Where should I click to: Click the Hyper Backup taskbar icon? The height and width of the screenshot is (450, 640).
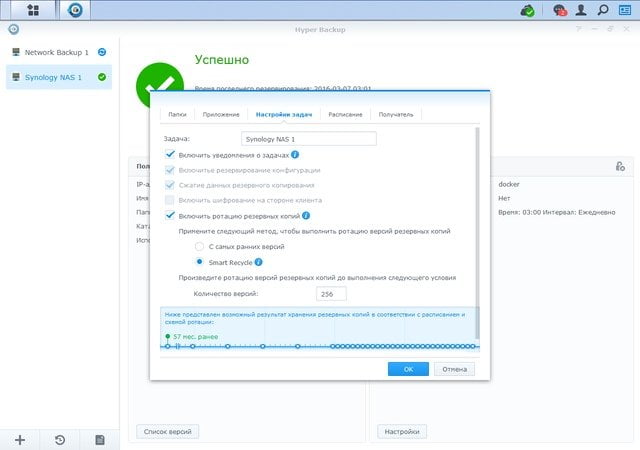[x=75, y=10]
